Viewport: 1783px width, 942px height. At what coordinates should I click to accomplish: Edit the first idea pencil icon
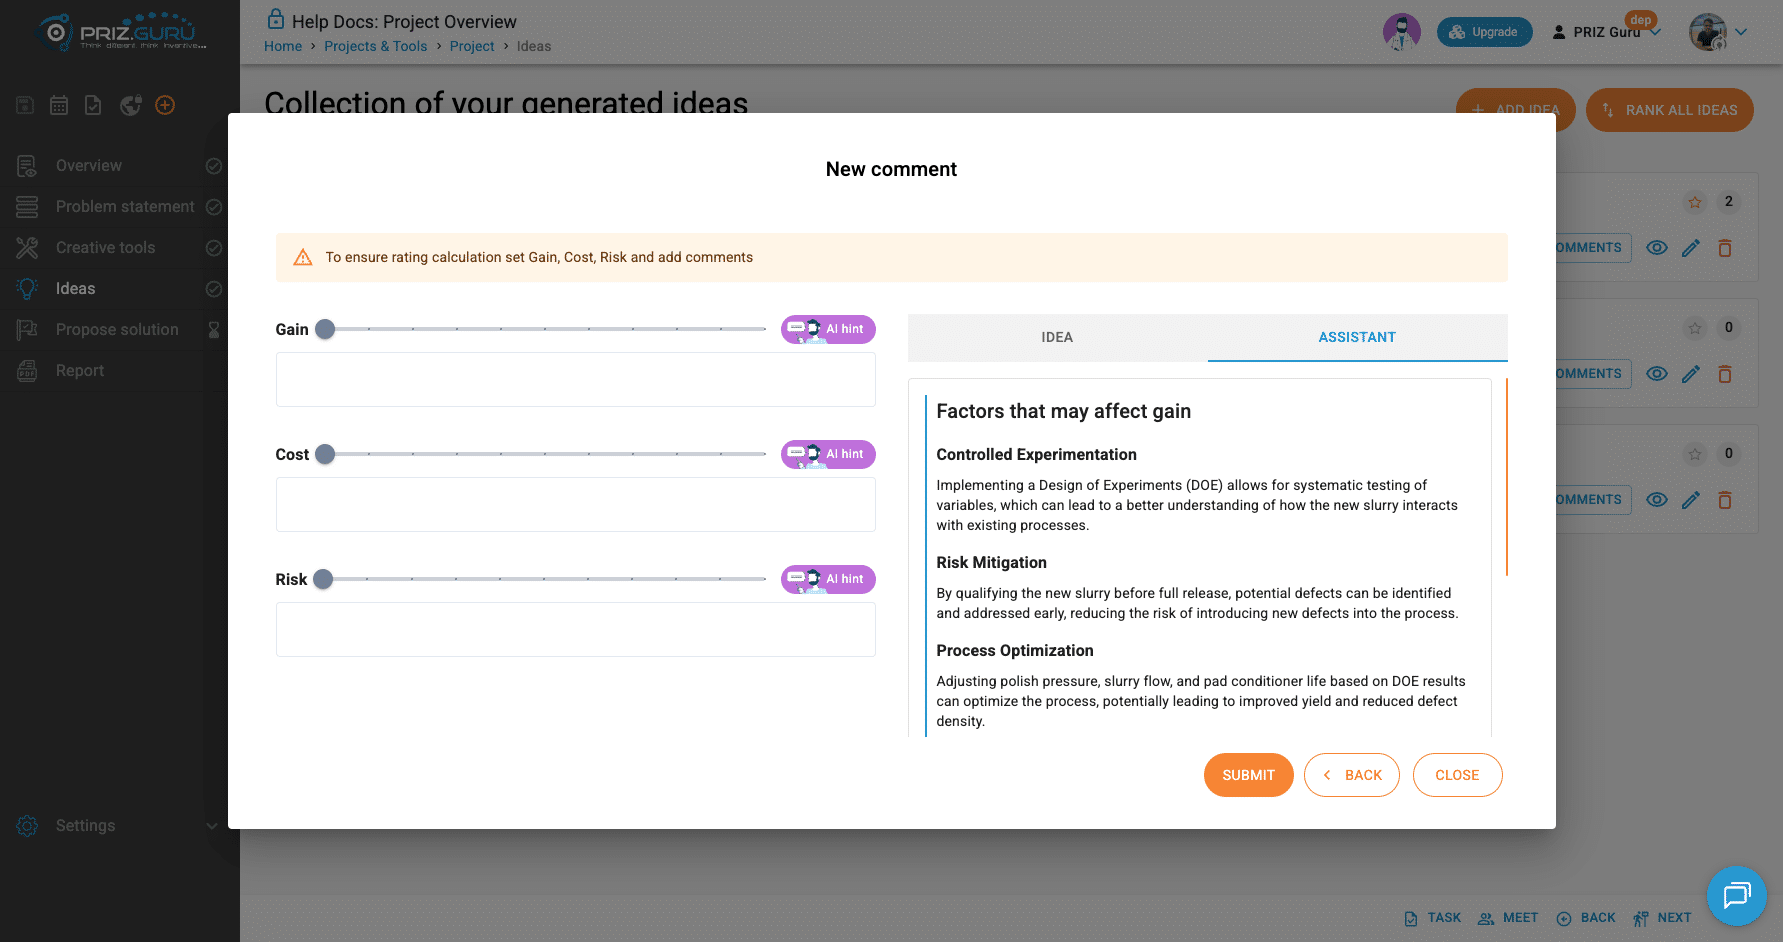(1691, 248)
